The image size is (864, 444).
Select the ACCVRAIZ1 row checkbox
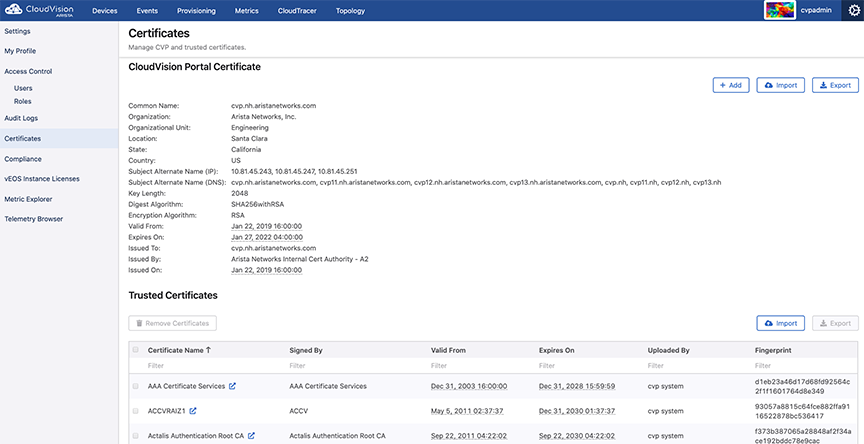pyautogui.click(x=136, y=411)
